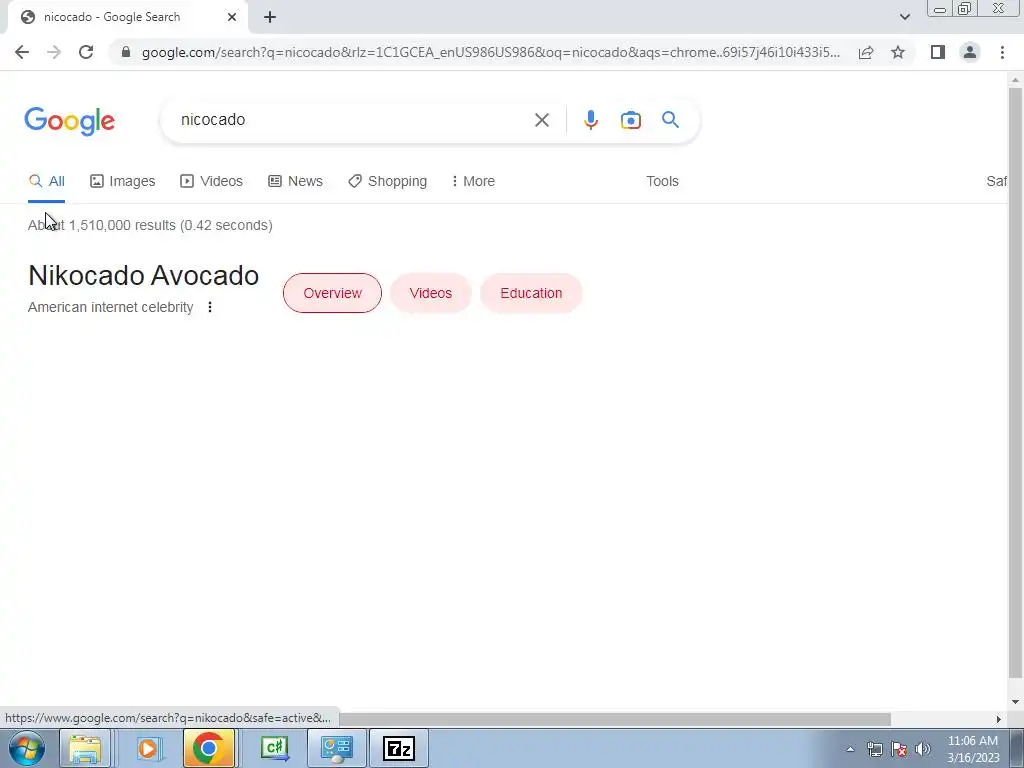The image size is (1024, 768).
Task: Click the address bar URL
Action: pos(491,52)
